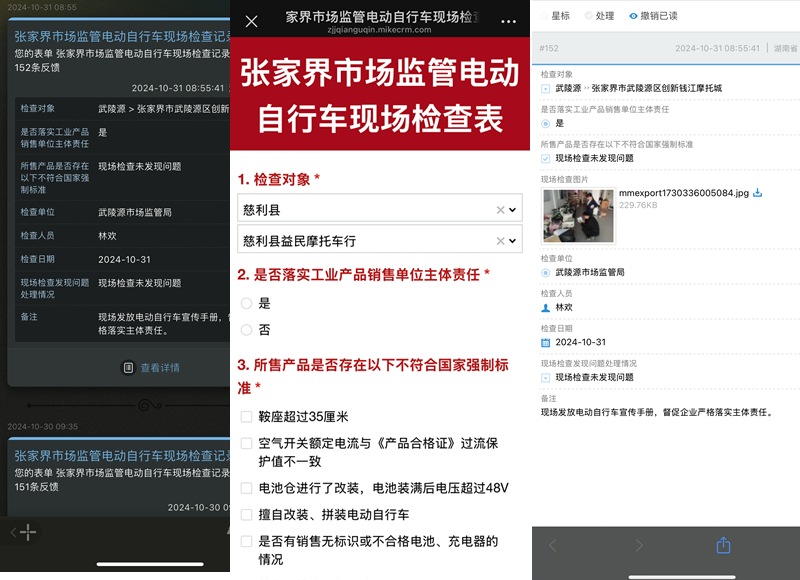Viewport: 800px width, 580px height.
Task: Open 查看详情 for the notification
Action: (151, 367)
